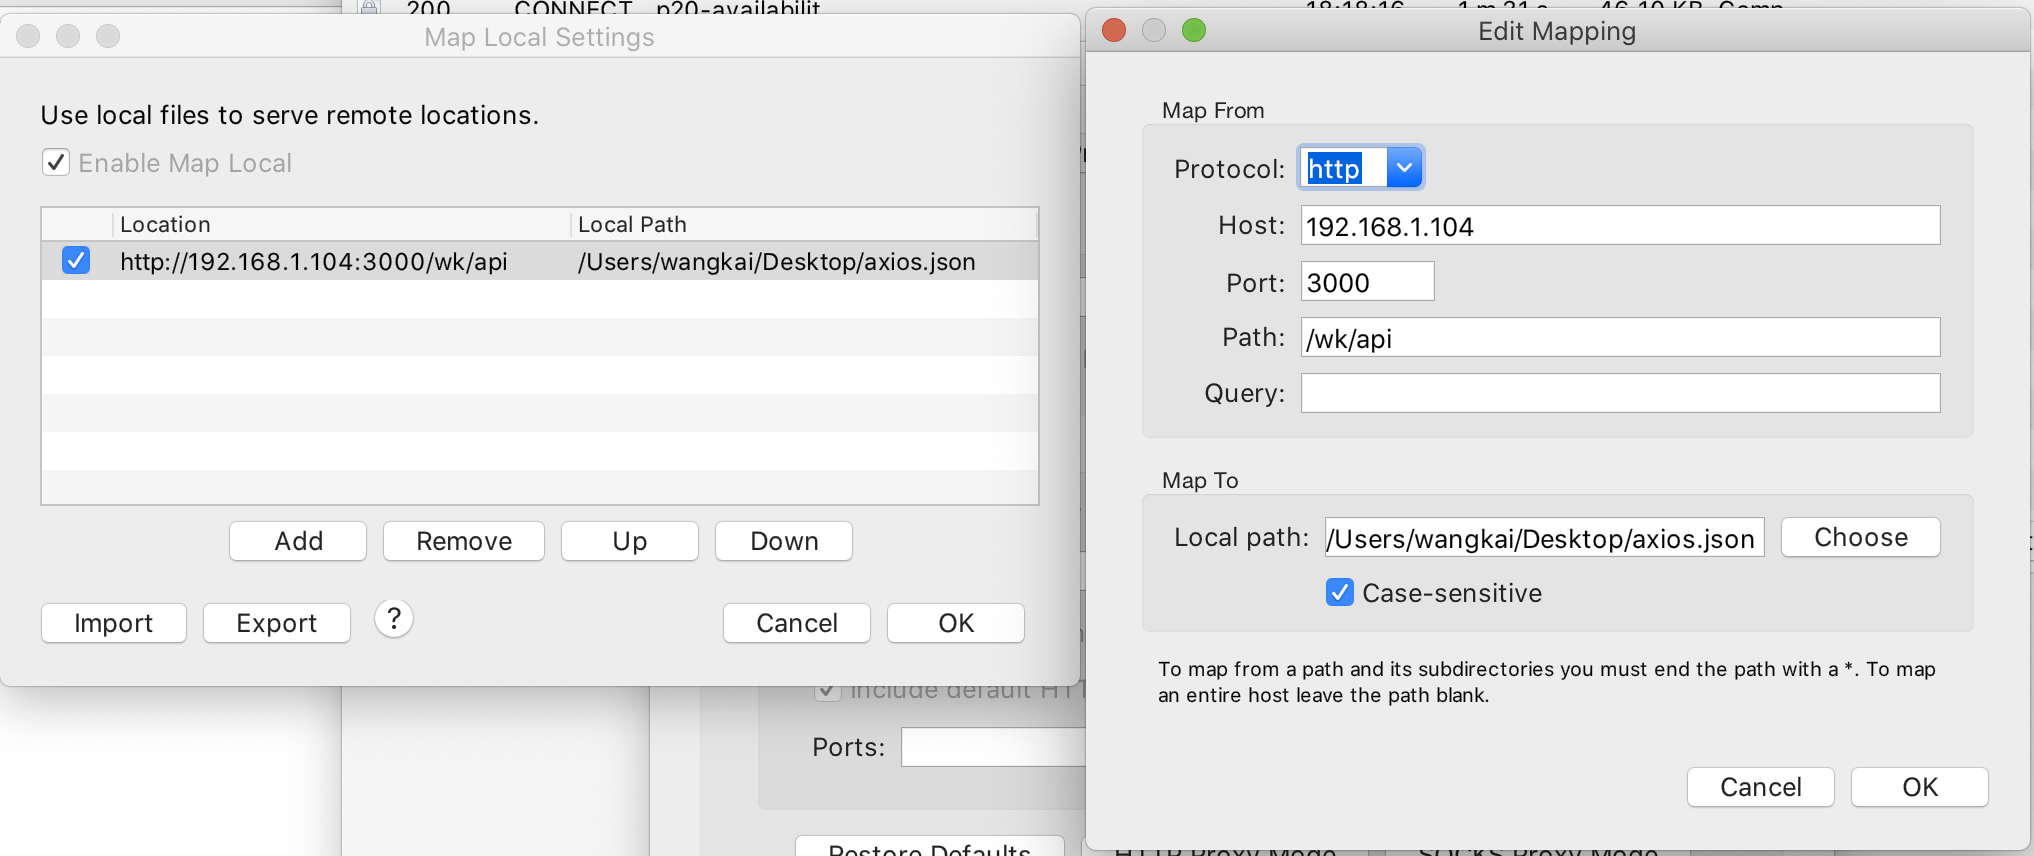Screen dimensions: 2034x856
Task: Remove the selected mapping
Action: click(464, 541)
